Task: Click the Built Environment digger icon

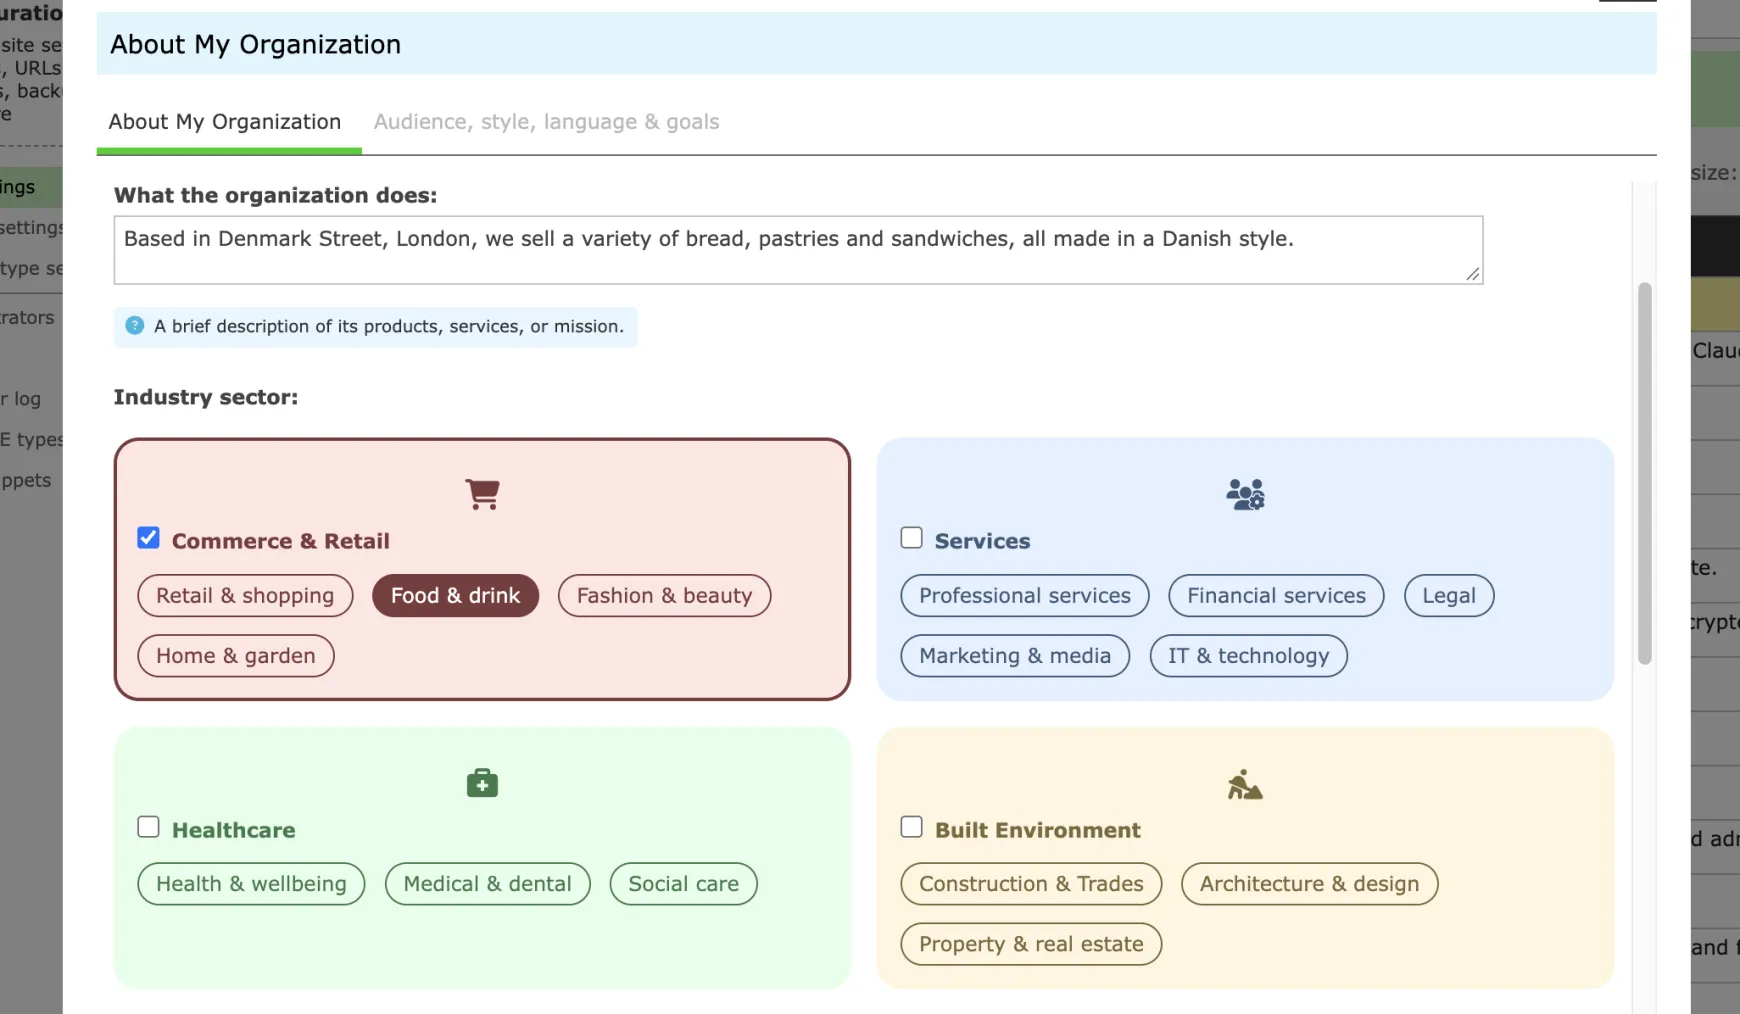Action: [x=1245, y=784]
